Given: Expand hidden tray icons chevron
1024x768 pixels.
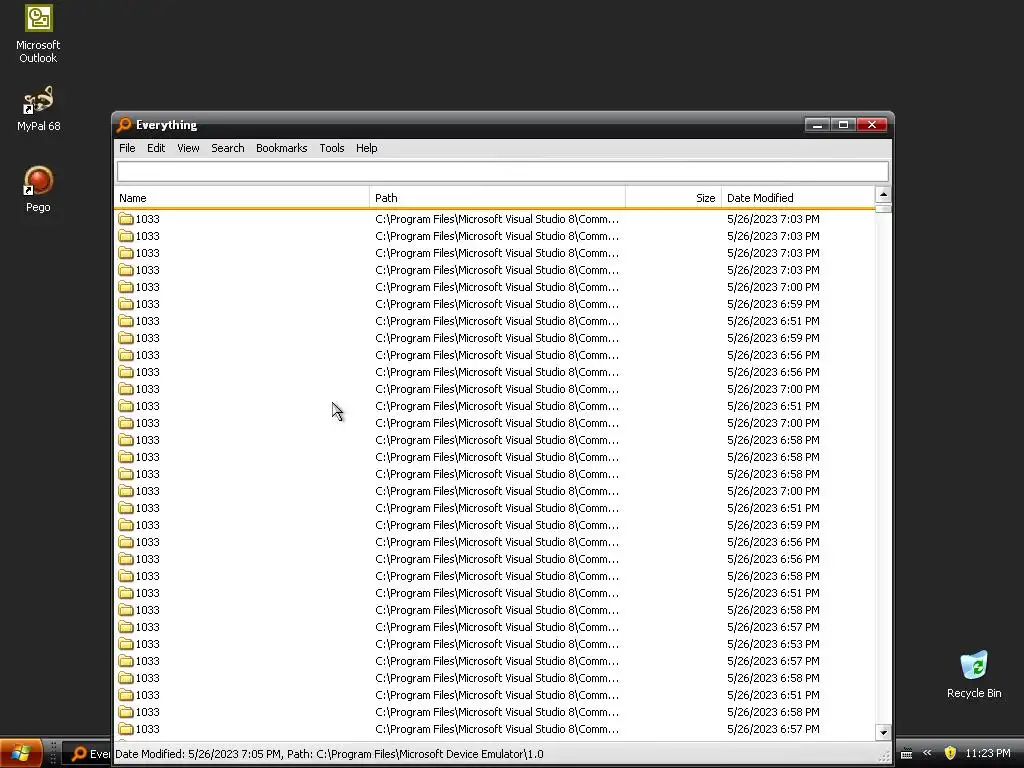Looking at the screenshot, I should (927, 753).
